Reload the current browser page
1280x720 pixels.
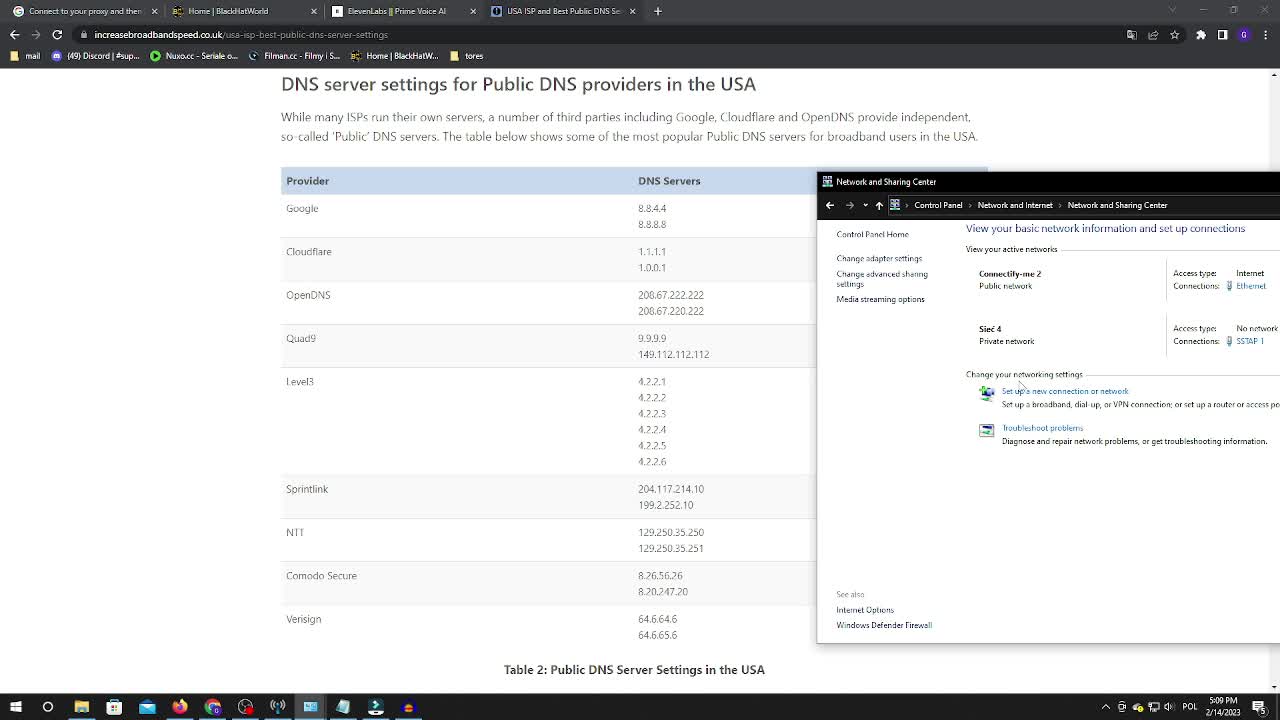pyautogui.click(x=57, y=34)
